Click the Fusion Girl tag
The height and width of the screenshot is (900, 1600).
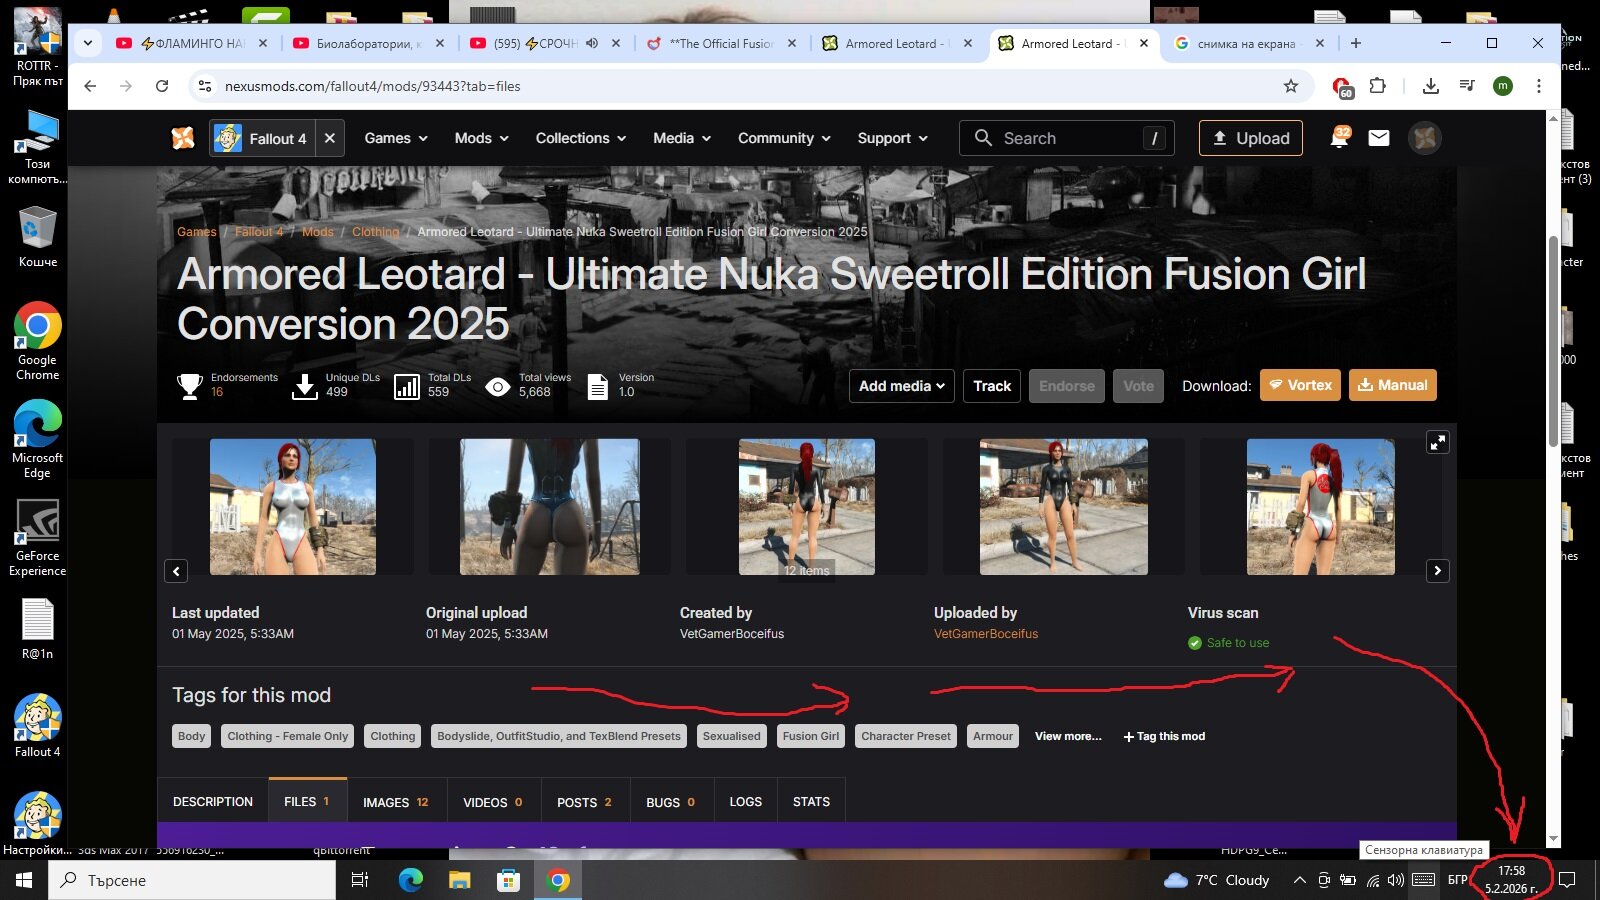[x=811, y=736]
